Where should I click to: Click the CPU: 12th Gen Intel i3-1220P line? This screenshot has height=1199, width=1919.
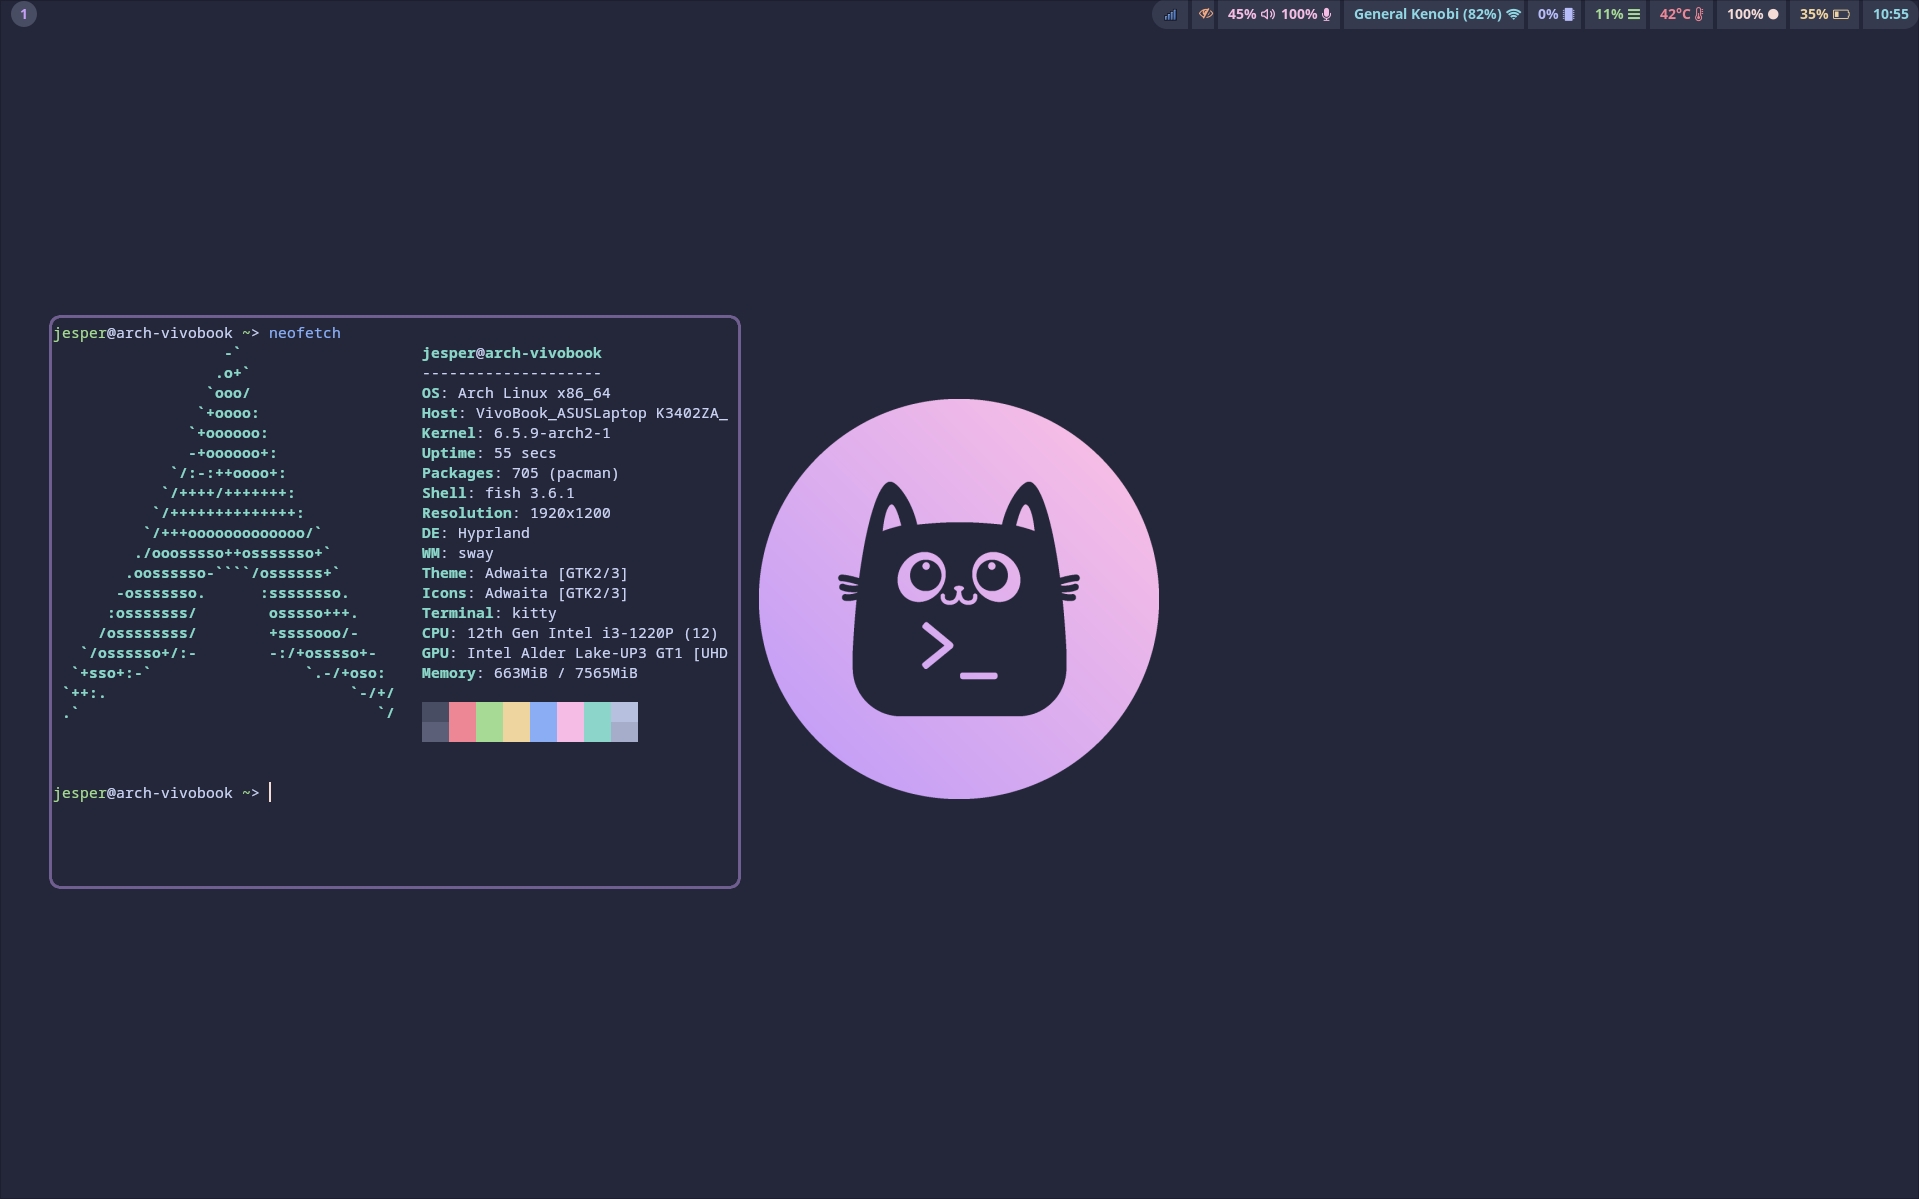coord(570,633)
